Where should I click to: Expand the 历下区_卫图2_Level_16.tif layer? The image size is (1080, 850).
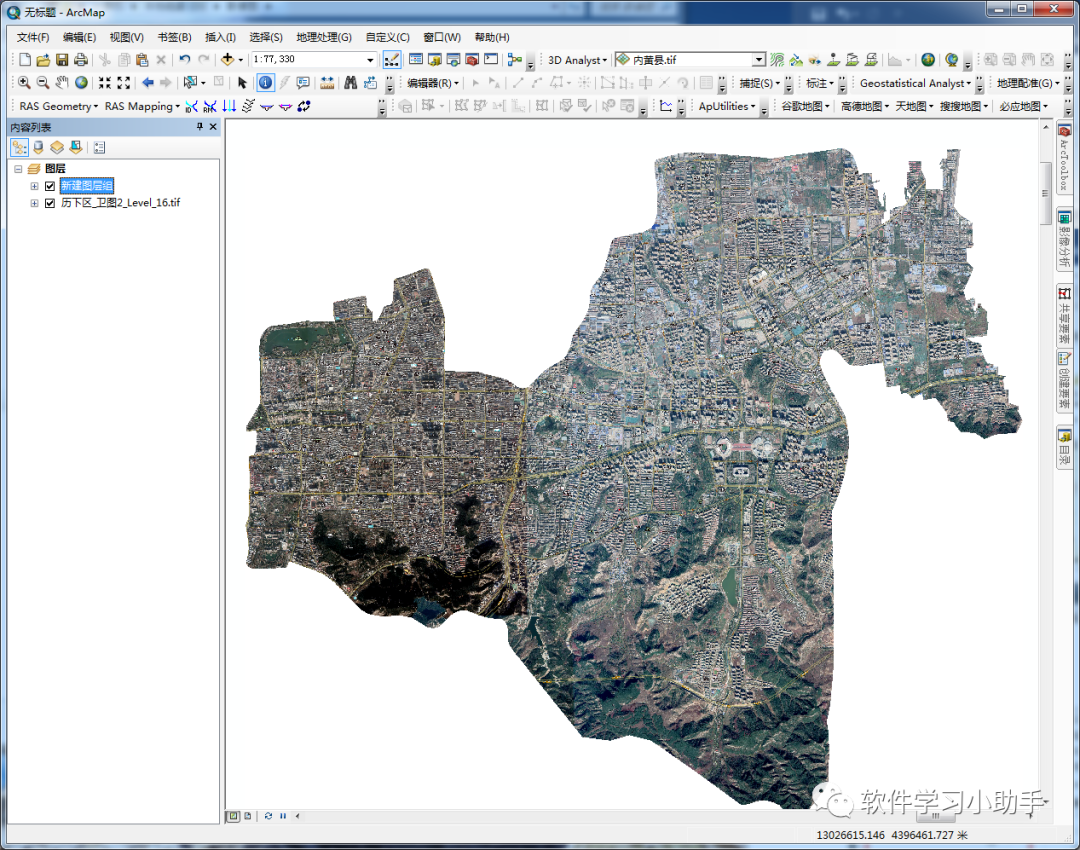(34, 203)
